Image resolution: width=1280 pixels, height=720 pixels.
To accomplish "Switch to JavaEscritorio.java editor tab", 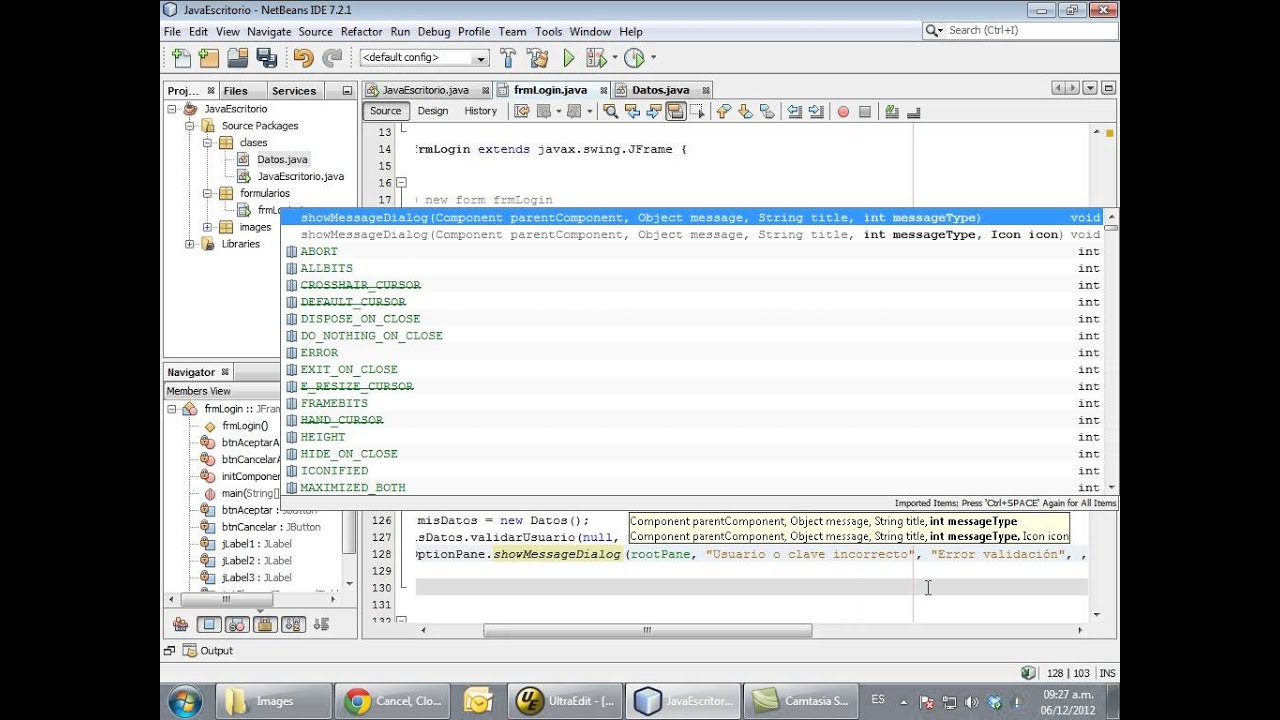I will click(426, 90).
